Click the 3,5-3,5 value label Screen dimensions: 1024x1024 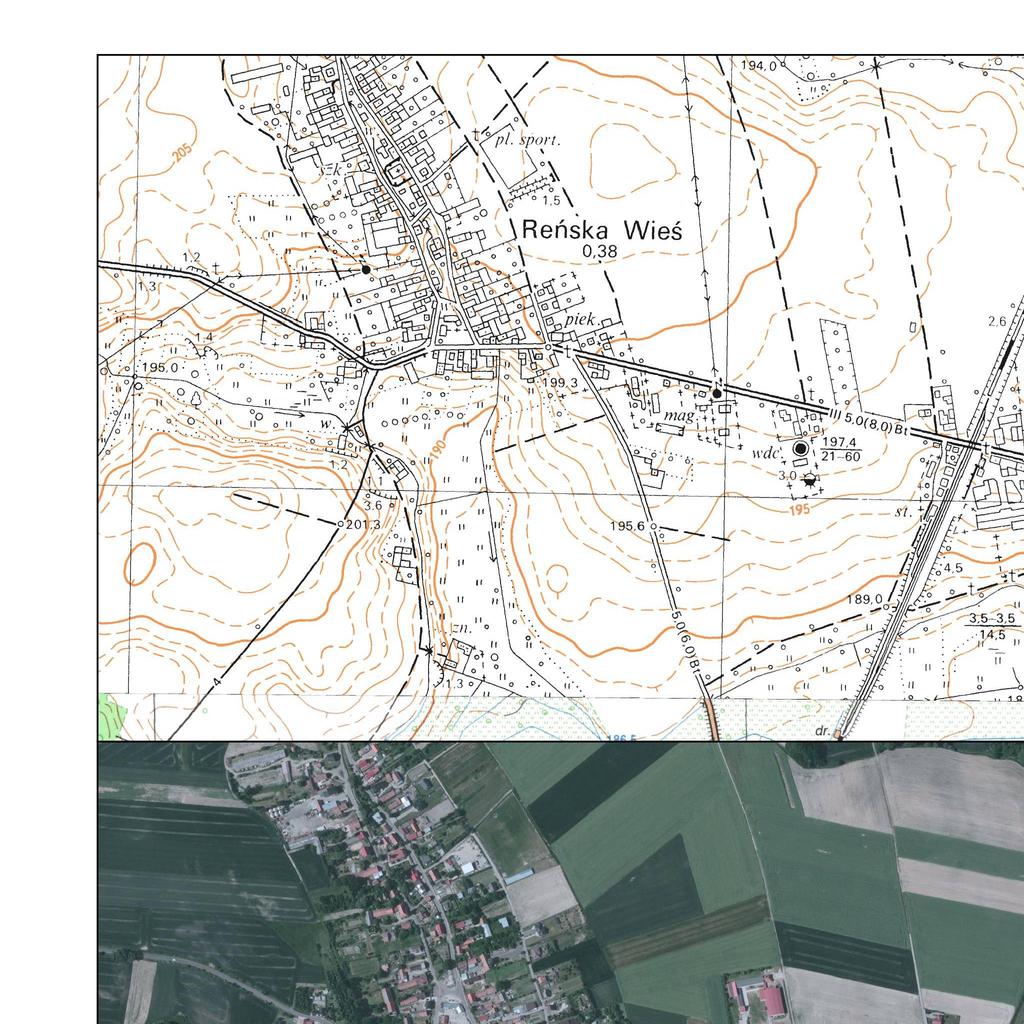991,618
